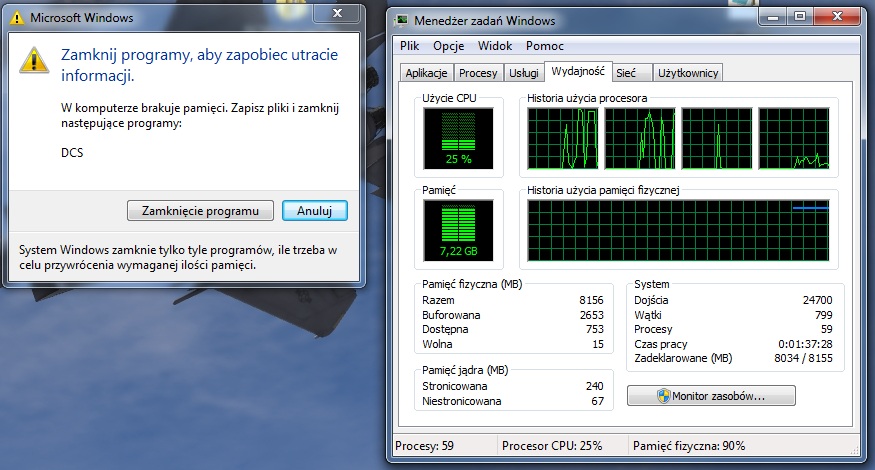Switch to the Aplikacje tab
Image resolution: width=875 pixels, height=470 pixels.
pyautogui.click(x=426, y=73)
